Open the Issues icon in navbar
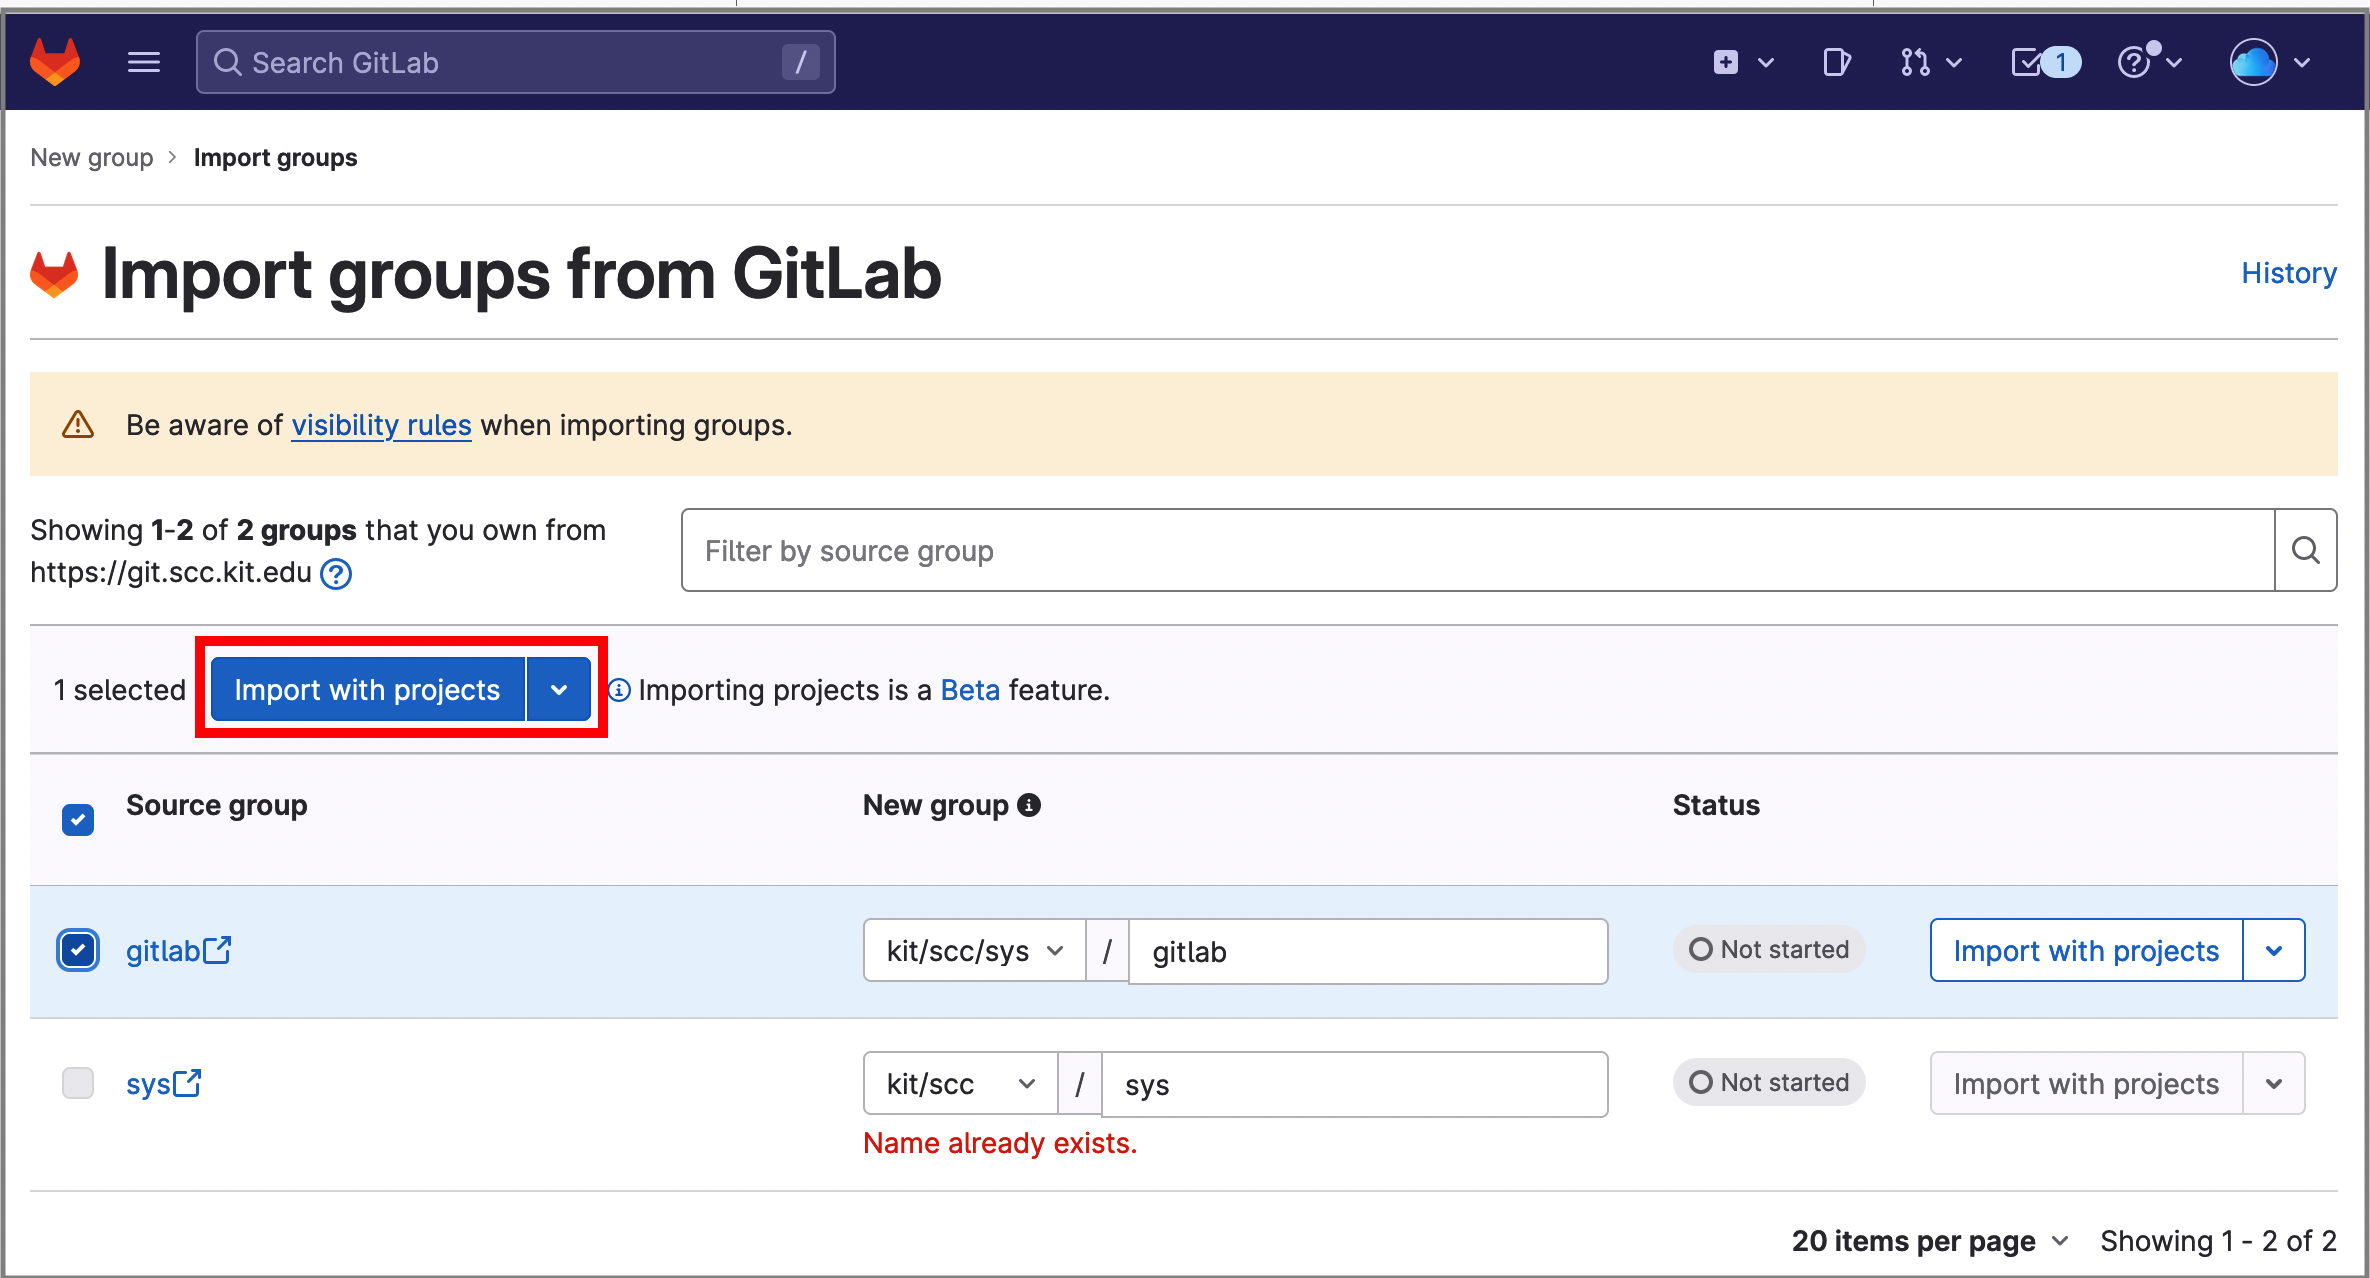The height and width of the screenshot is (1278, 2370). [x=1836, y=62]
